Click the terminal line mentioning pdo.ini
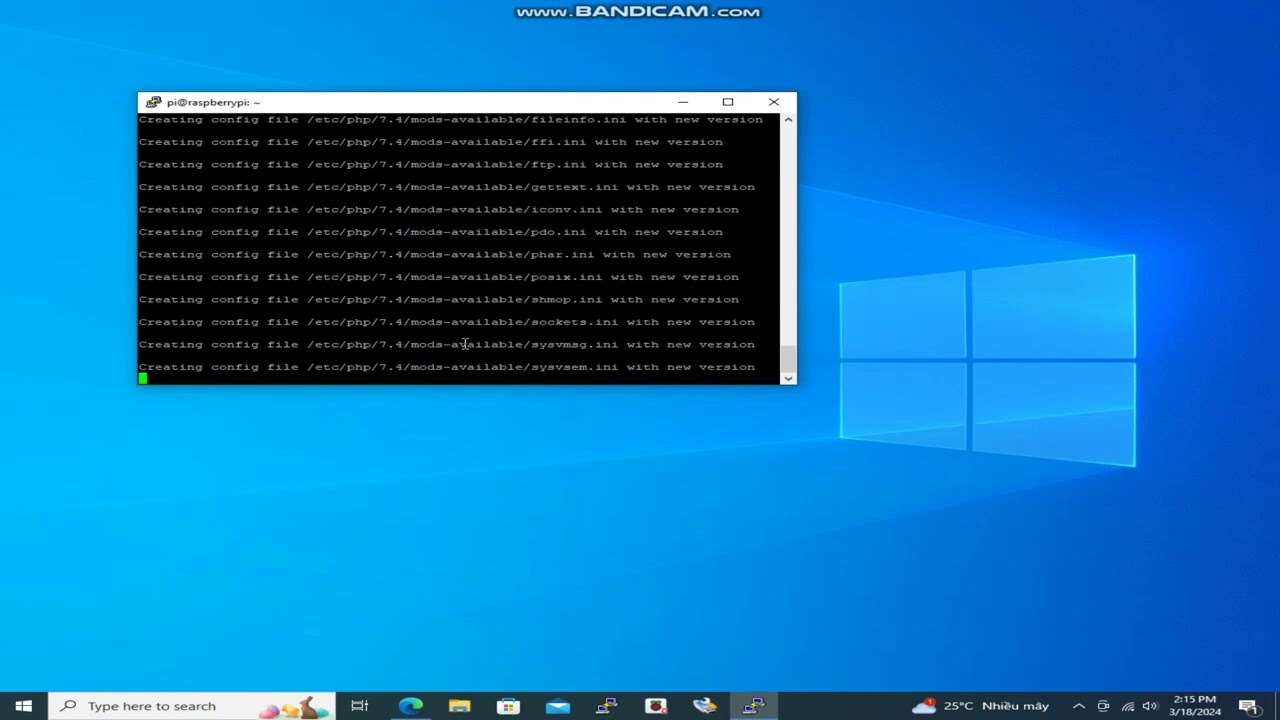1280x720 pixels. click(431, 232)
